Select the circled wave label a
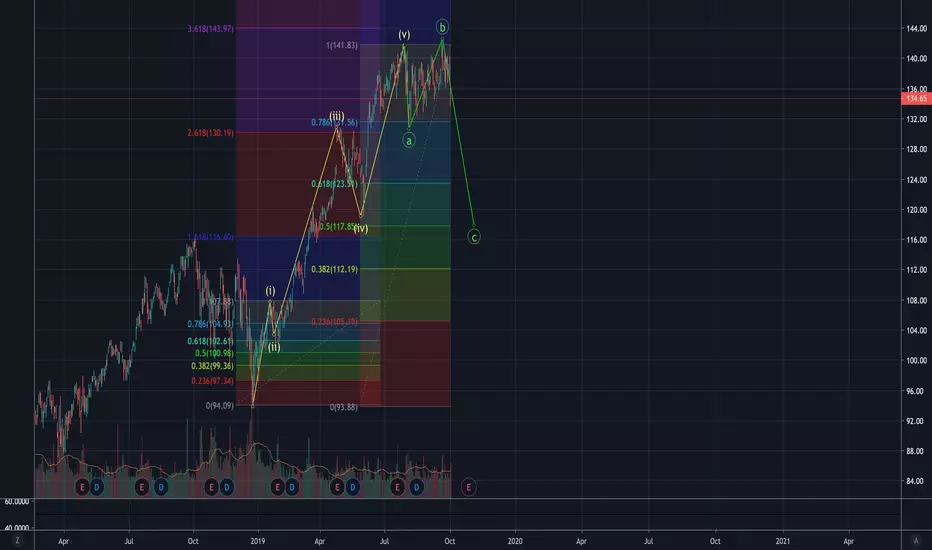932x550 pixels. tap(408, 140)
